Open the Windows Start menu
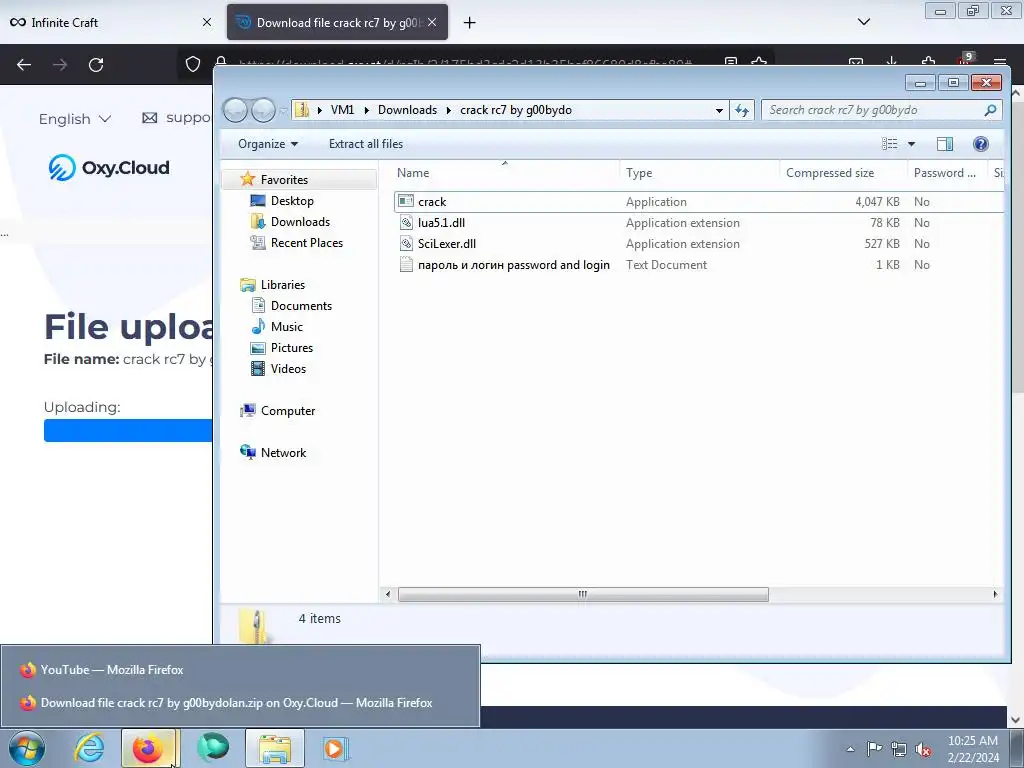The width and height of the screenshot is (1024, 768). (27, 748)
